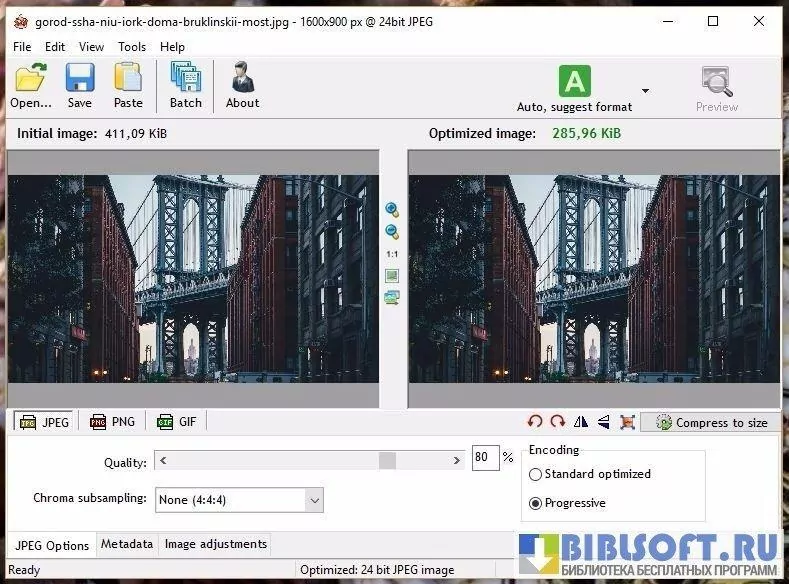The width and height of the screenshot is (789, 584).
Task: Click the Quality slider thumb
Action: (x=387, y=460)
